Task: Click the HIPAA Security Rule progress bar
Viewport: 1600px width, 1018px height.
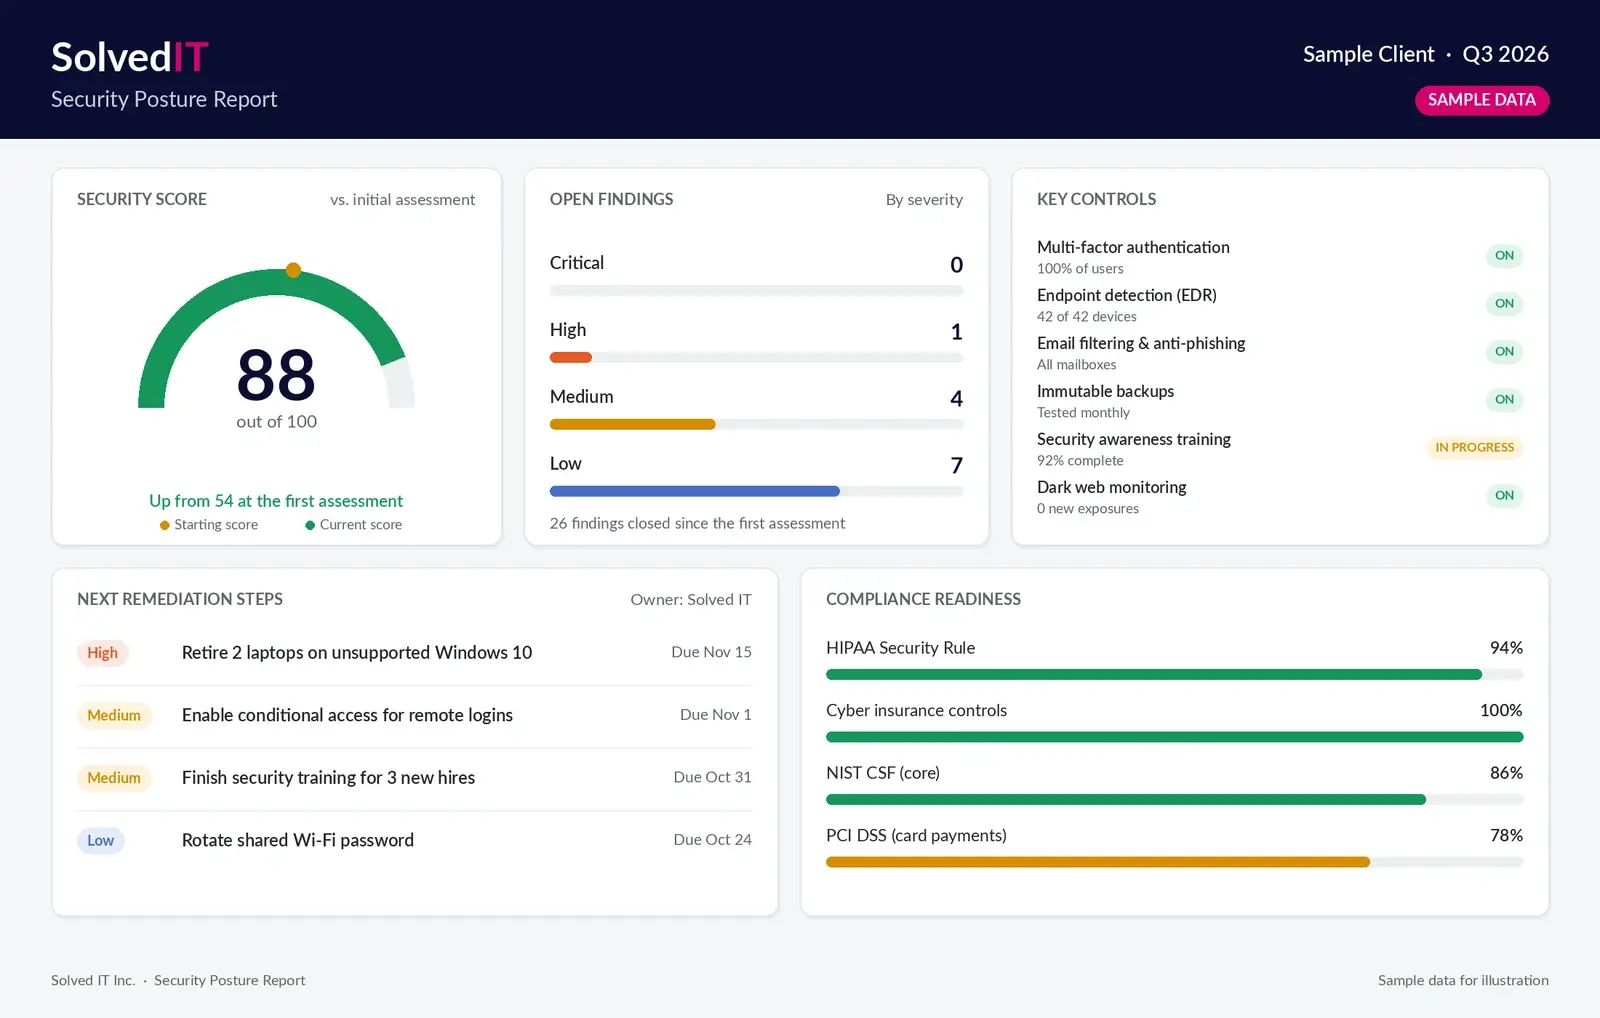Action: click(1174, 675)
